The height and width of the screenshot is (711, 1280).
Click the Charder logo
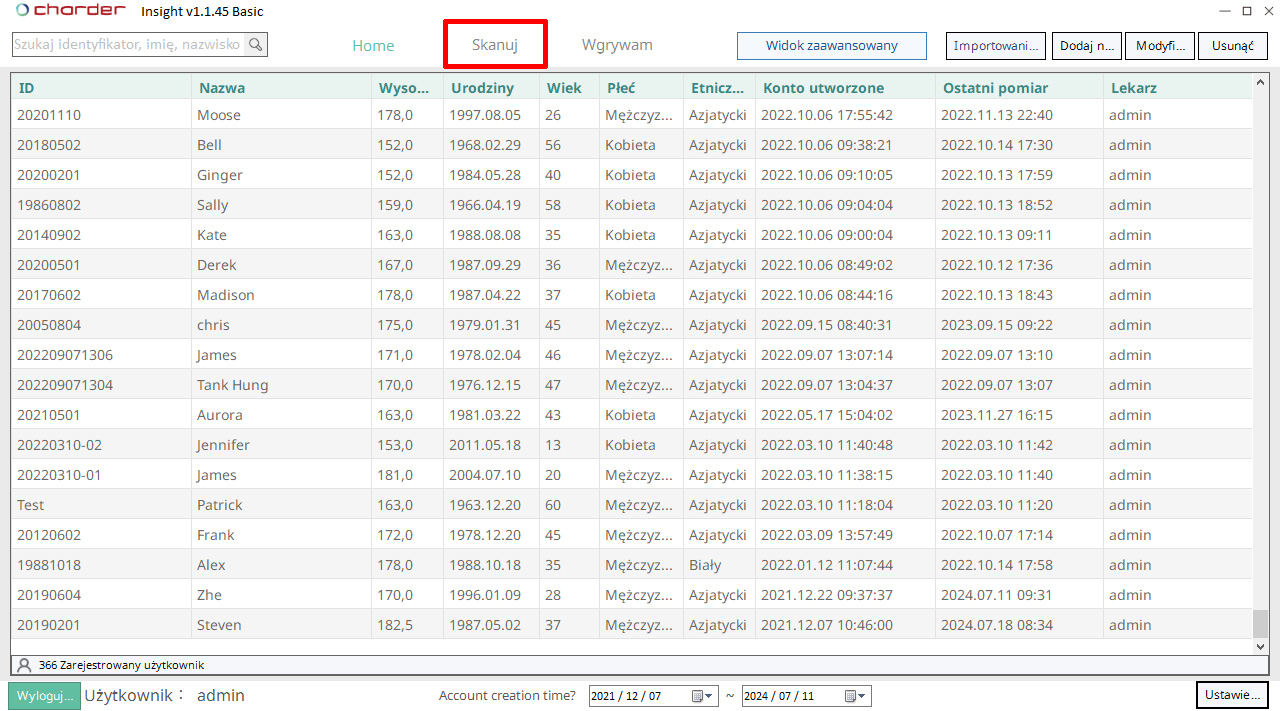pos(70,11)
